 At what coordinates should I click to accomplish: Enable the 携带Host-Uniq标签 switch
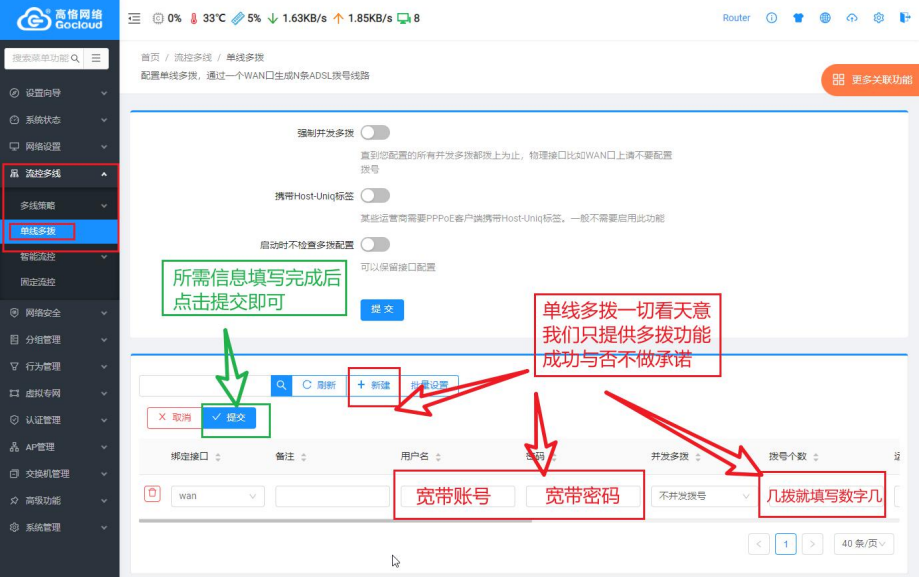[375, 195]
